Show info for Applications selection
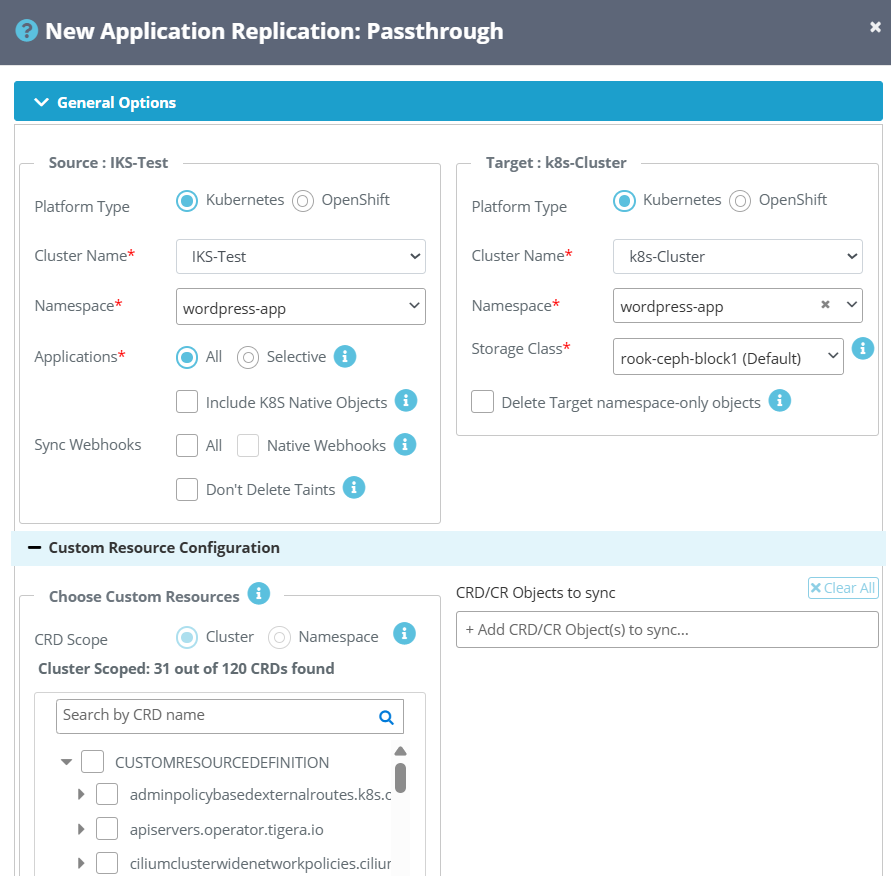 (345, 357)
